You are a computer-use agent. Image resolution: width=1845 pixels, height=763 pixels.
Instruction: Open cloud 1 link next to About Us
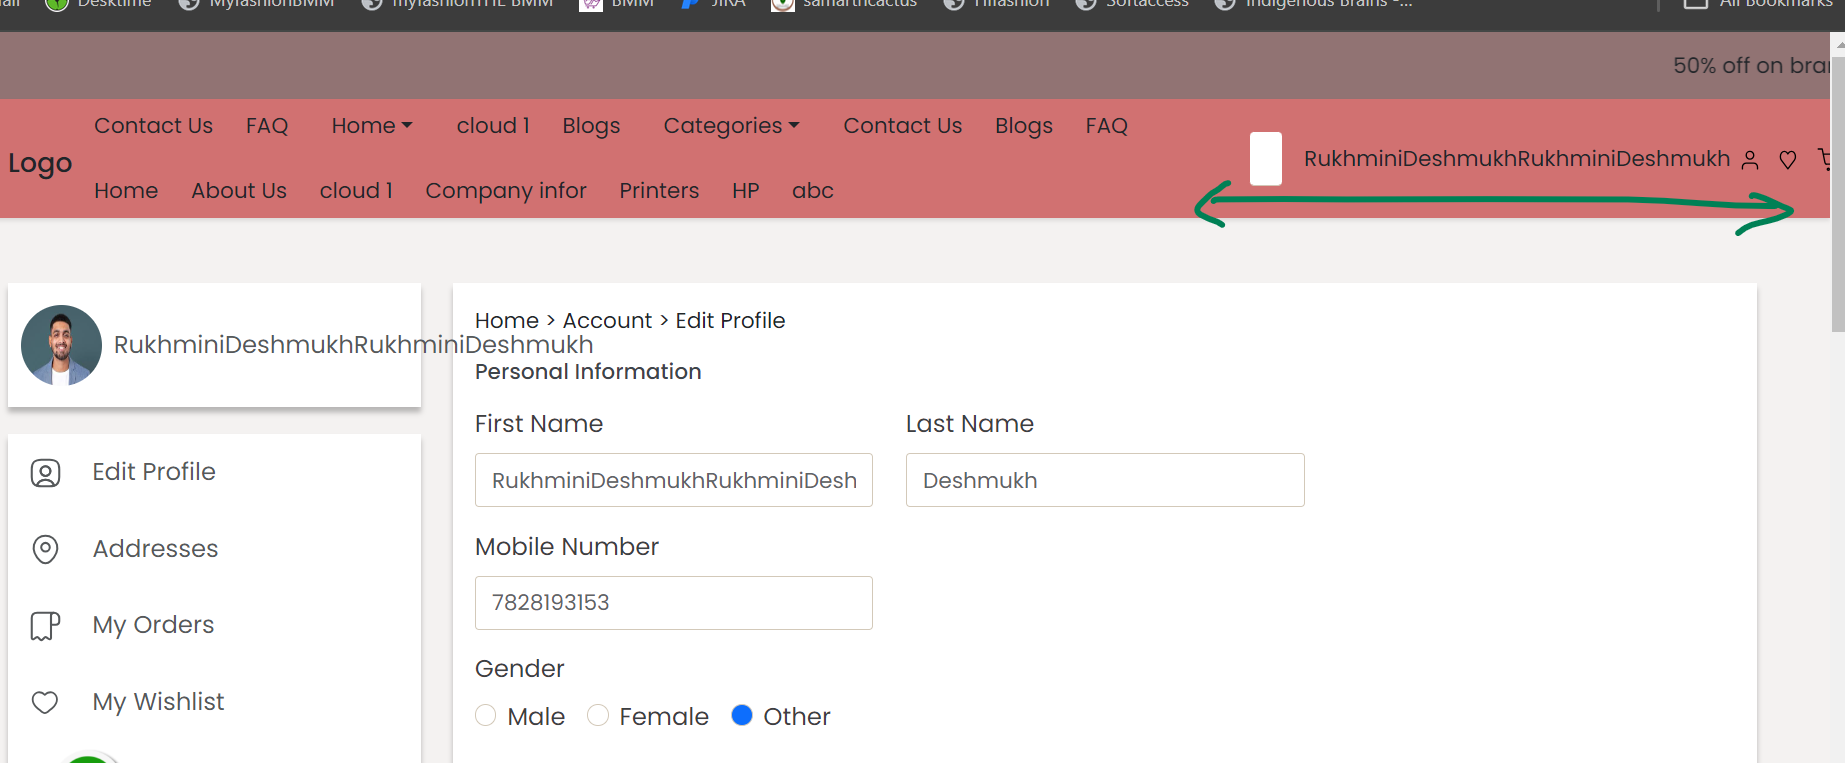click(356, 191)
